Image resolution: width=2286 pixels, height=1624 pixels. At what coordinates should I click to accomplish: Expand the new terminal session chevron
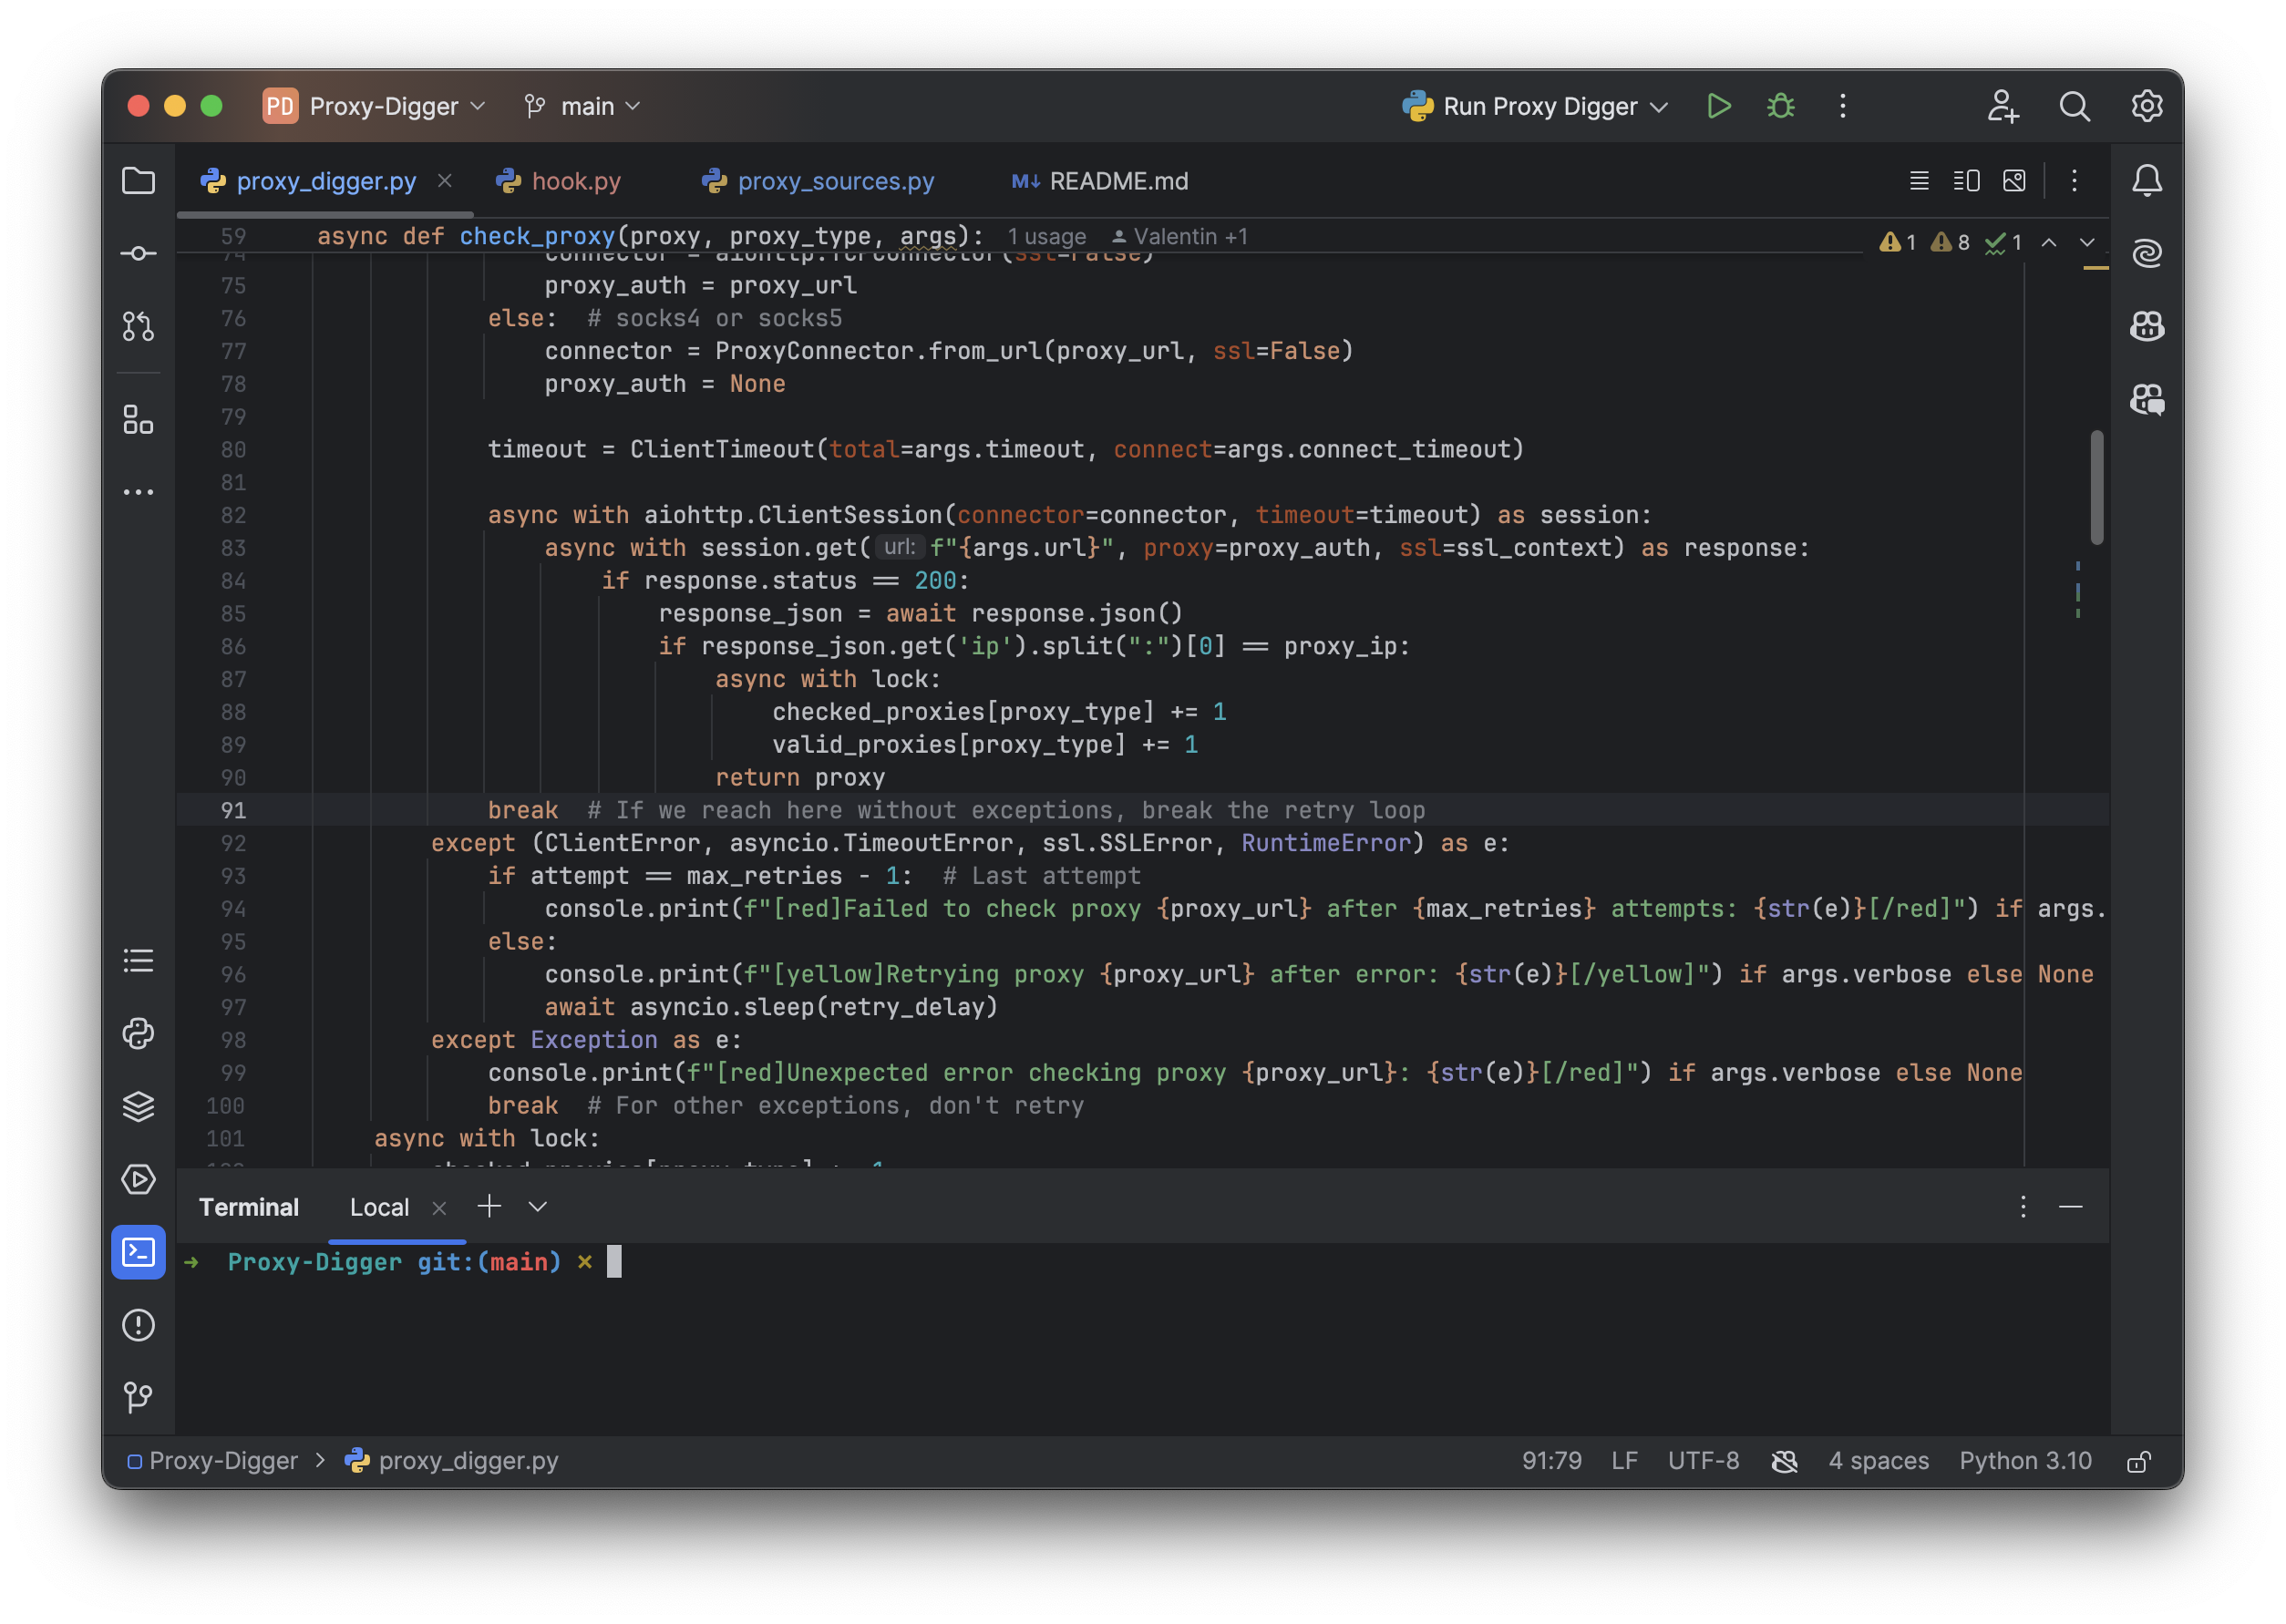pyautogui.click(x=537, y=1207)
